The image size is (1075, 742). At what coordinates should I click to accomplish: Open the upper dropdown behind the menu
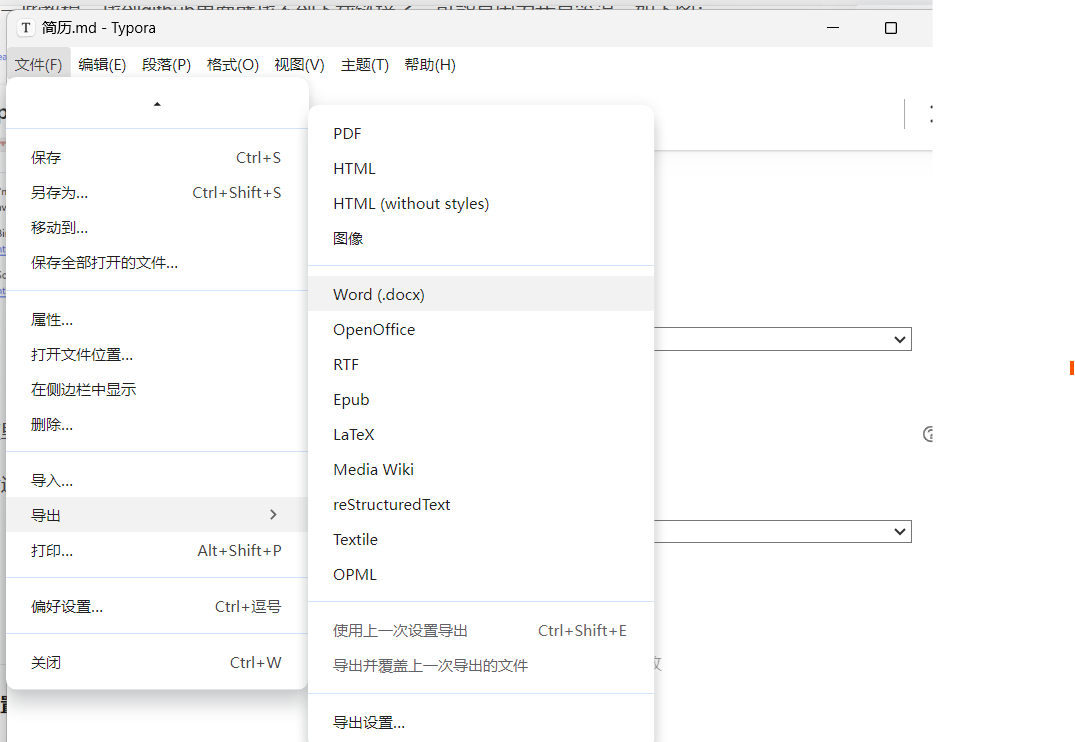[782, 339]
